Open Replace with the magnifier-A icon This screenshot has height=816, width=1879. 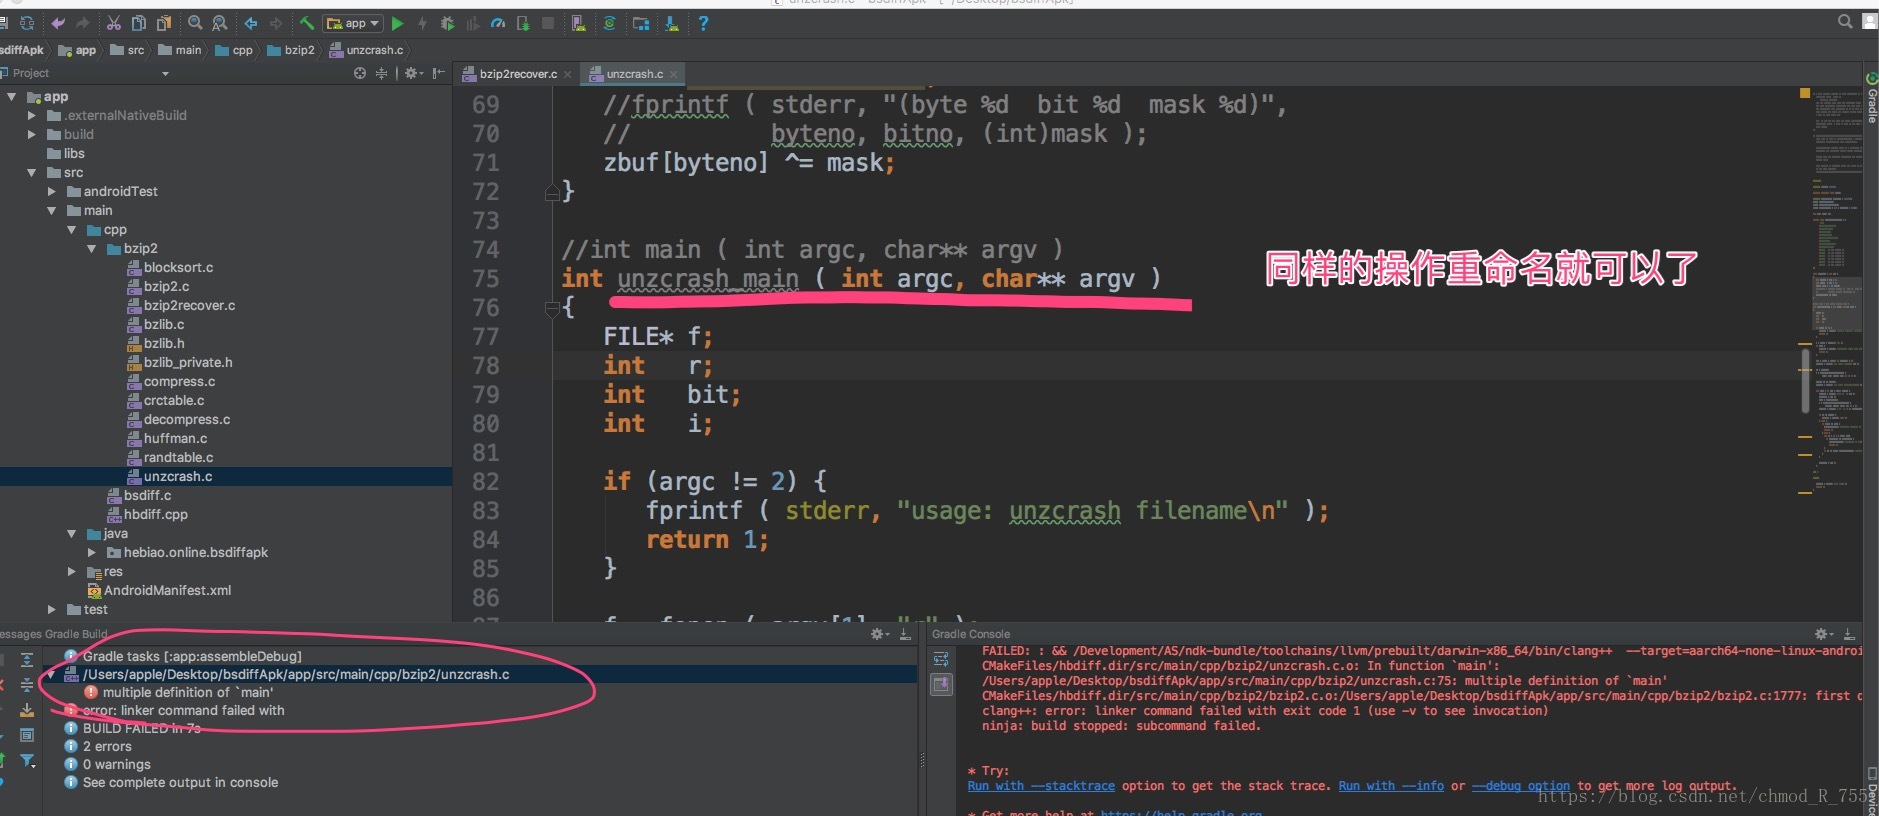point(220,23)
